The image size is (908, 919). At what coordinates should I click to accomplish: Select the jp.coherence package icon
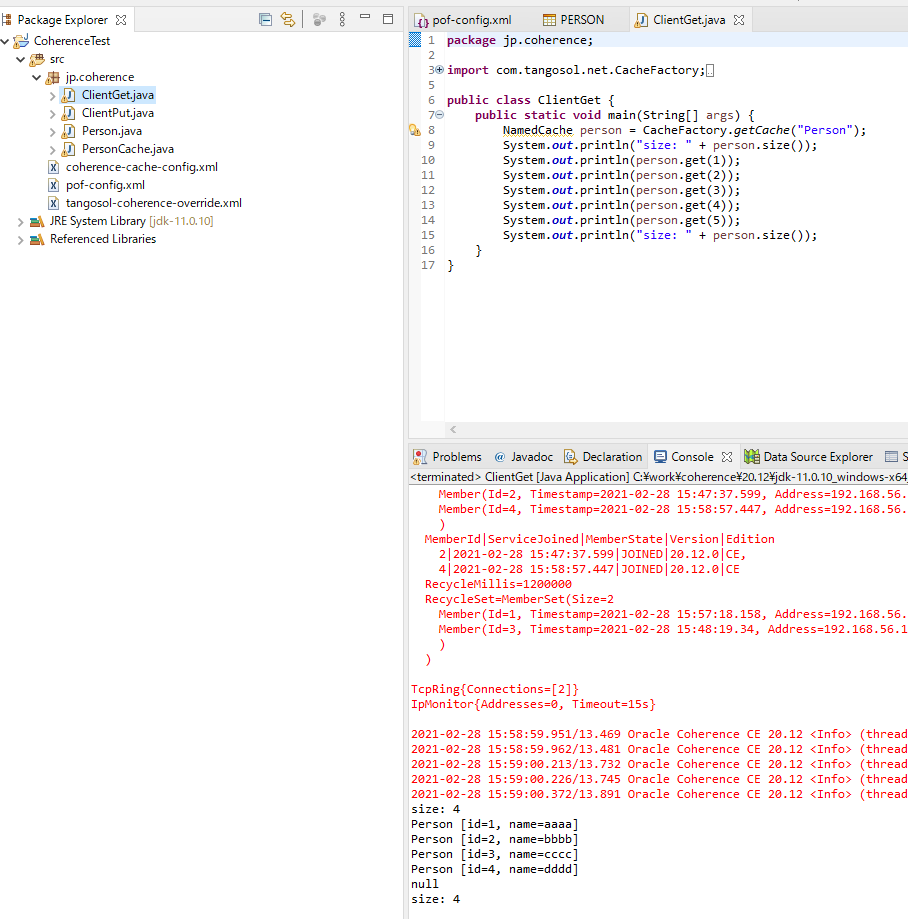pos(53,77)
